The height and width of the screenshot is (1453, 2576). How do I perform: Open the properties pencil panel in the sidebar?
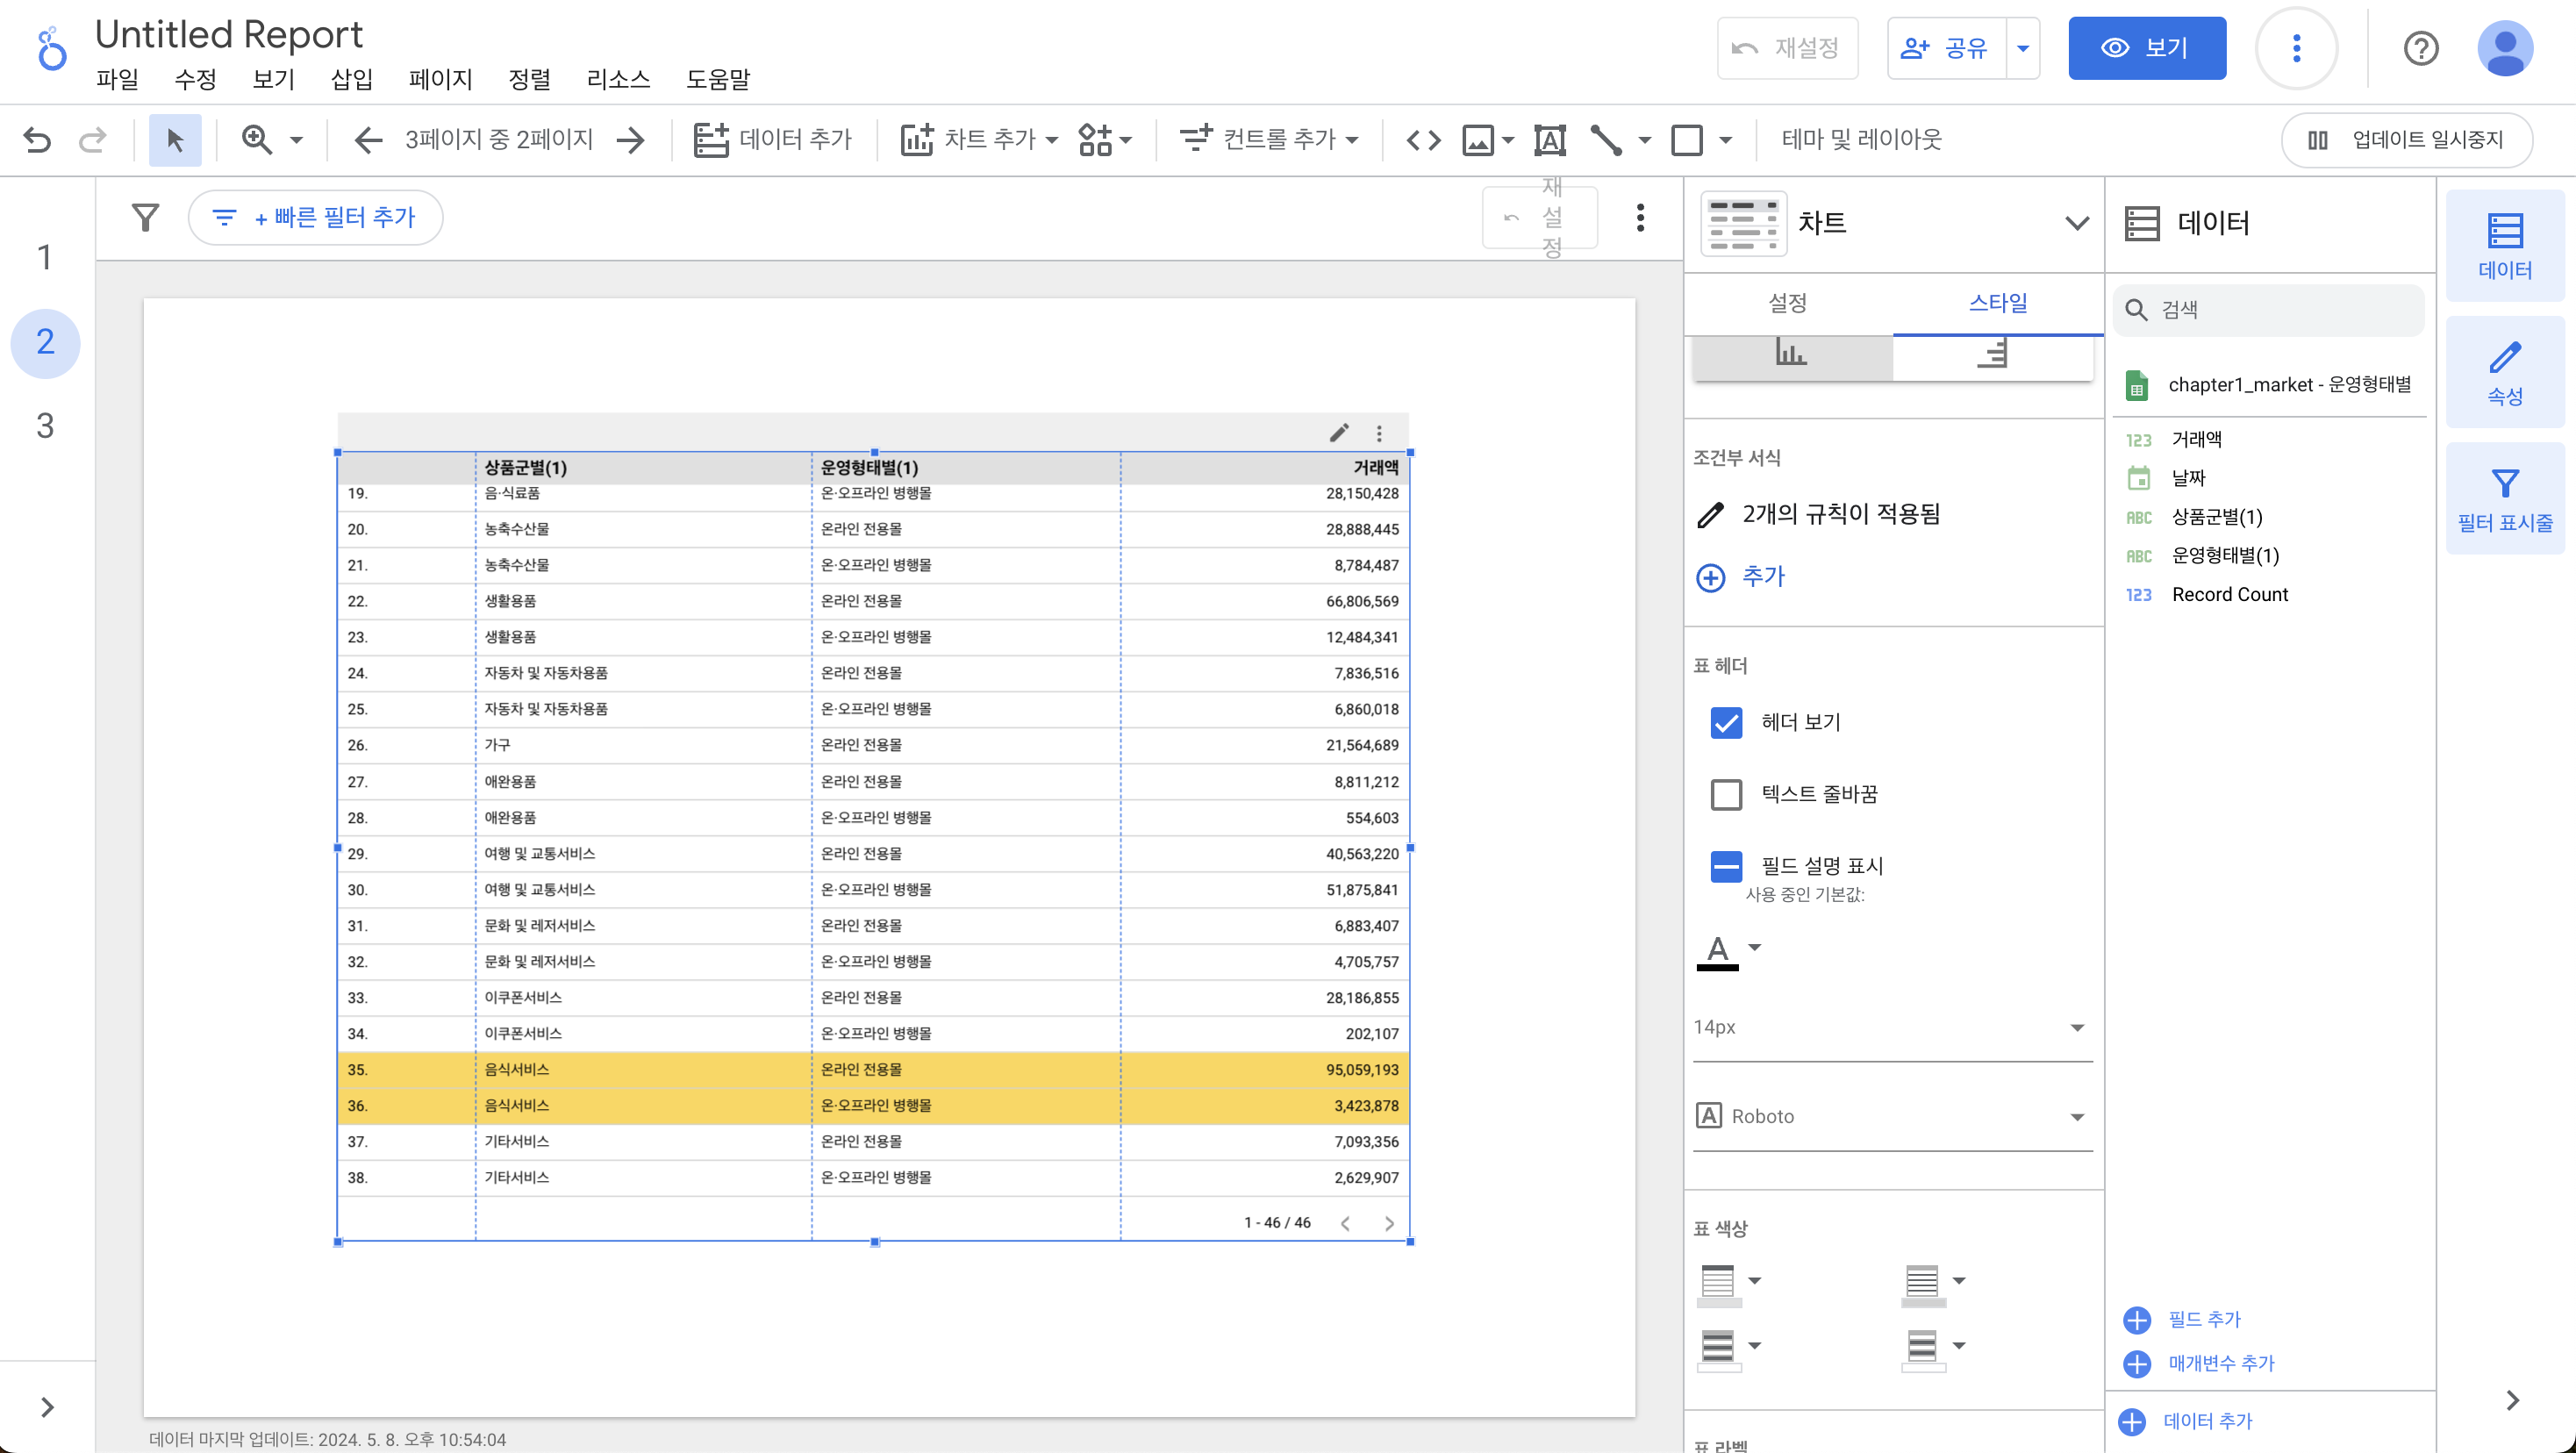(x=2504, y=373)
